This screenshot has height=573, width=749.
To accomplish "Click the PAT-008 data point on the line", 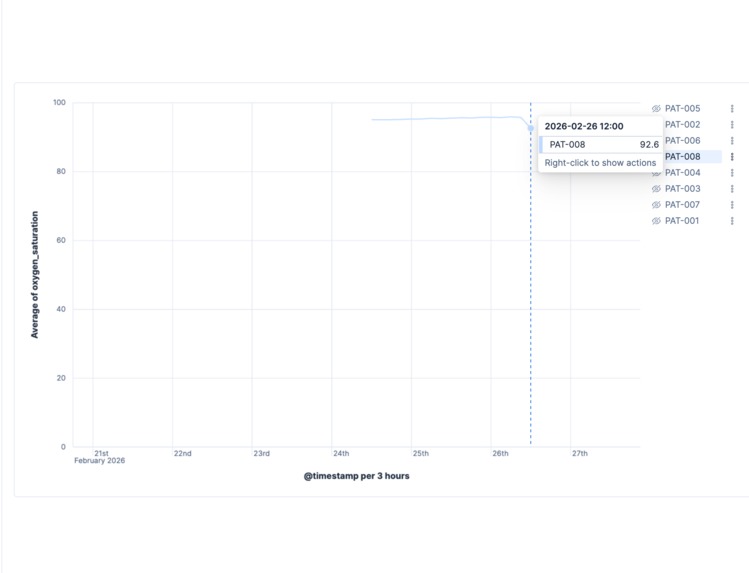I will (x=531, y=128).
